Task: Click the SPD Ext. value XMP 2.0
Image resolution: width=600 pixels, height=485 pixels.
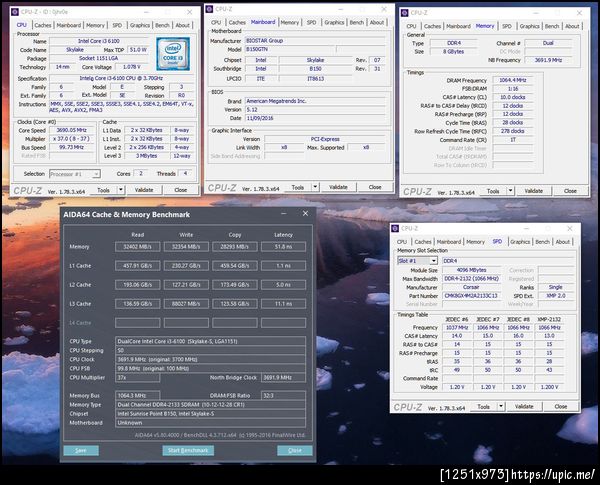Action: (556, 296)
